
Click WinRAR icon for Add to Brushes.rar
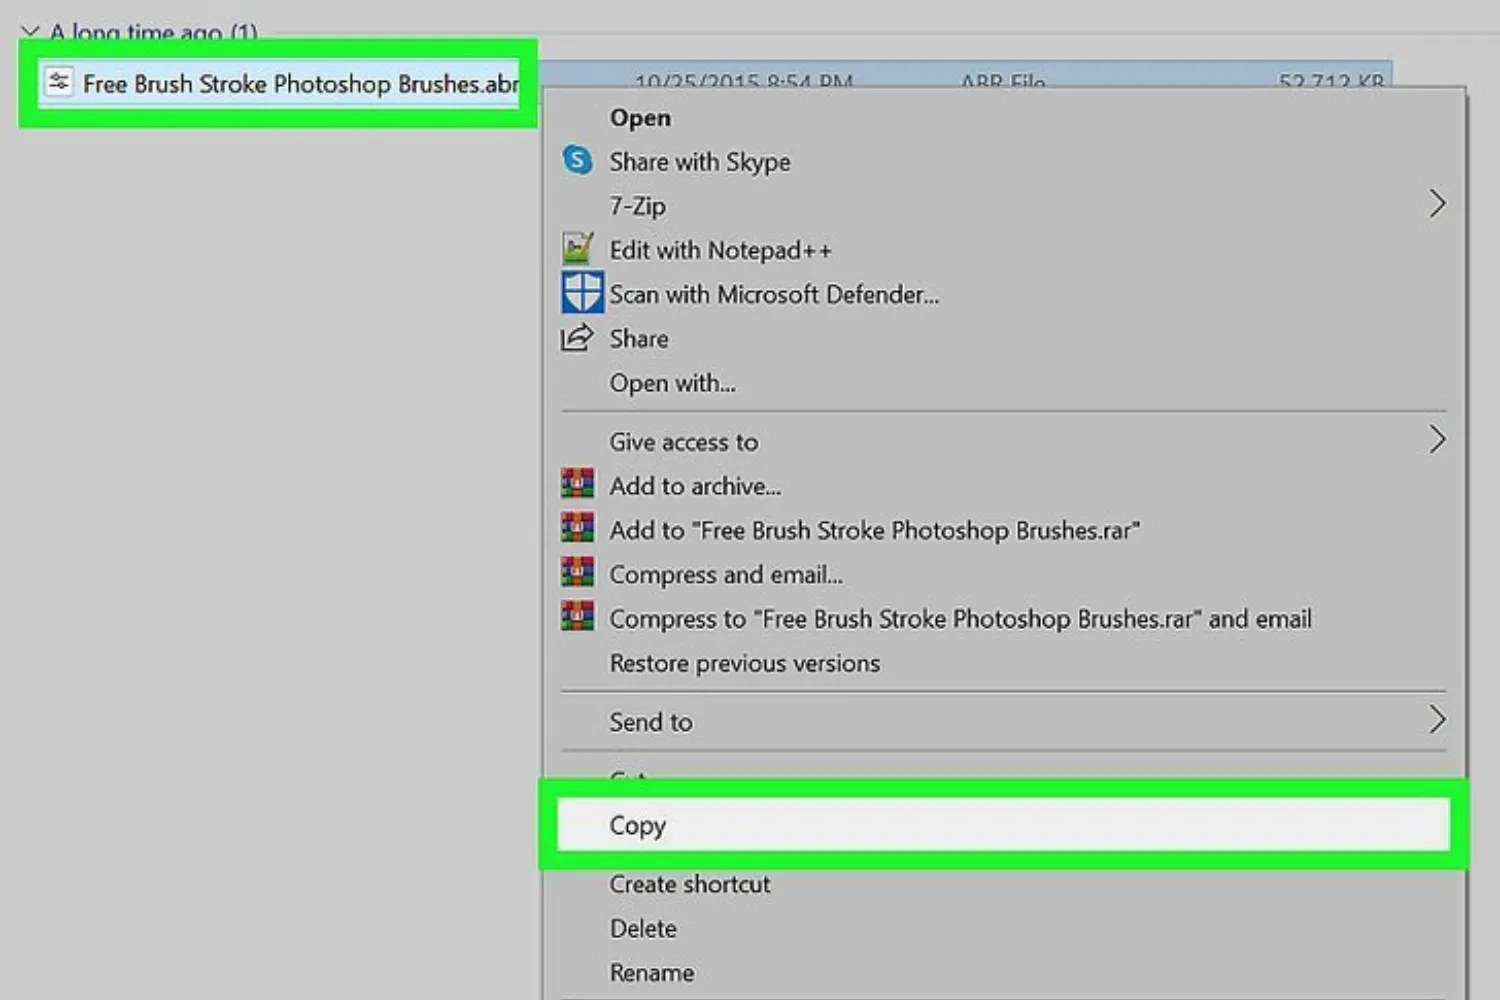point(577,528)
